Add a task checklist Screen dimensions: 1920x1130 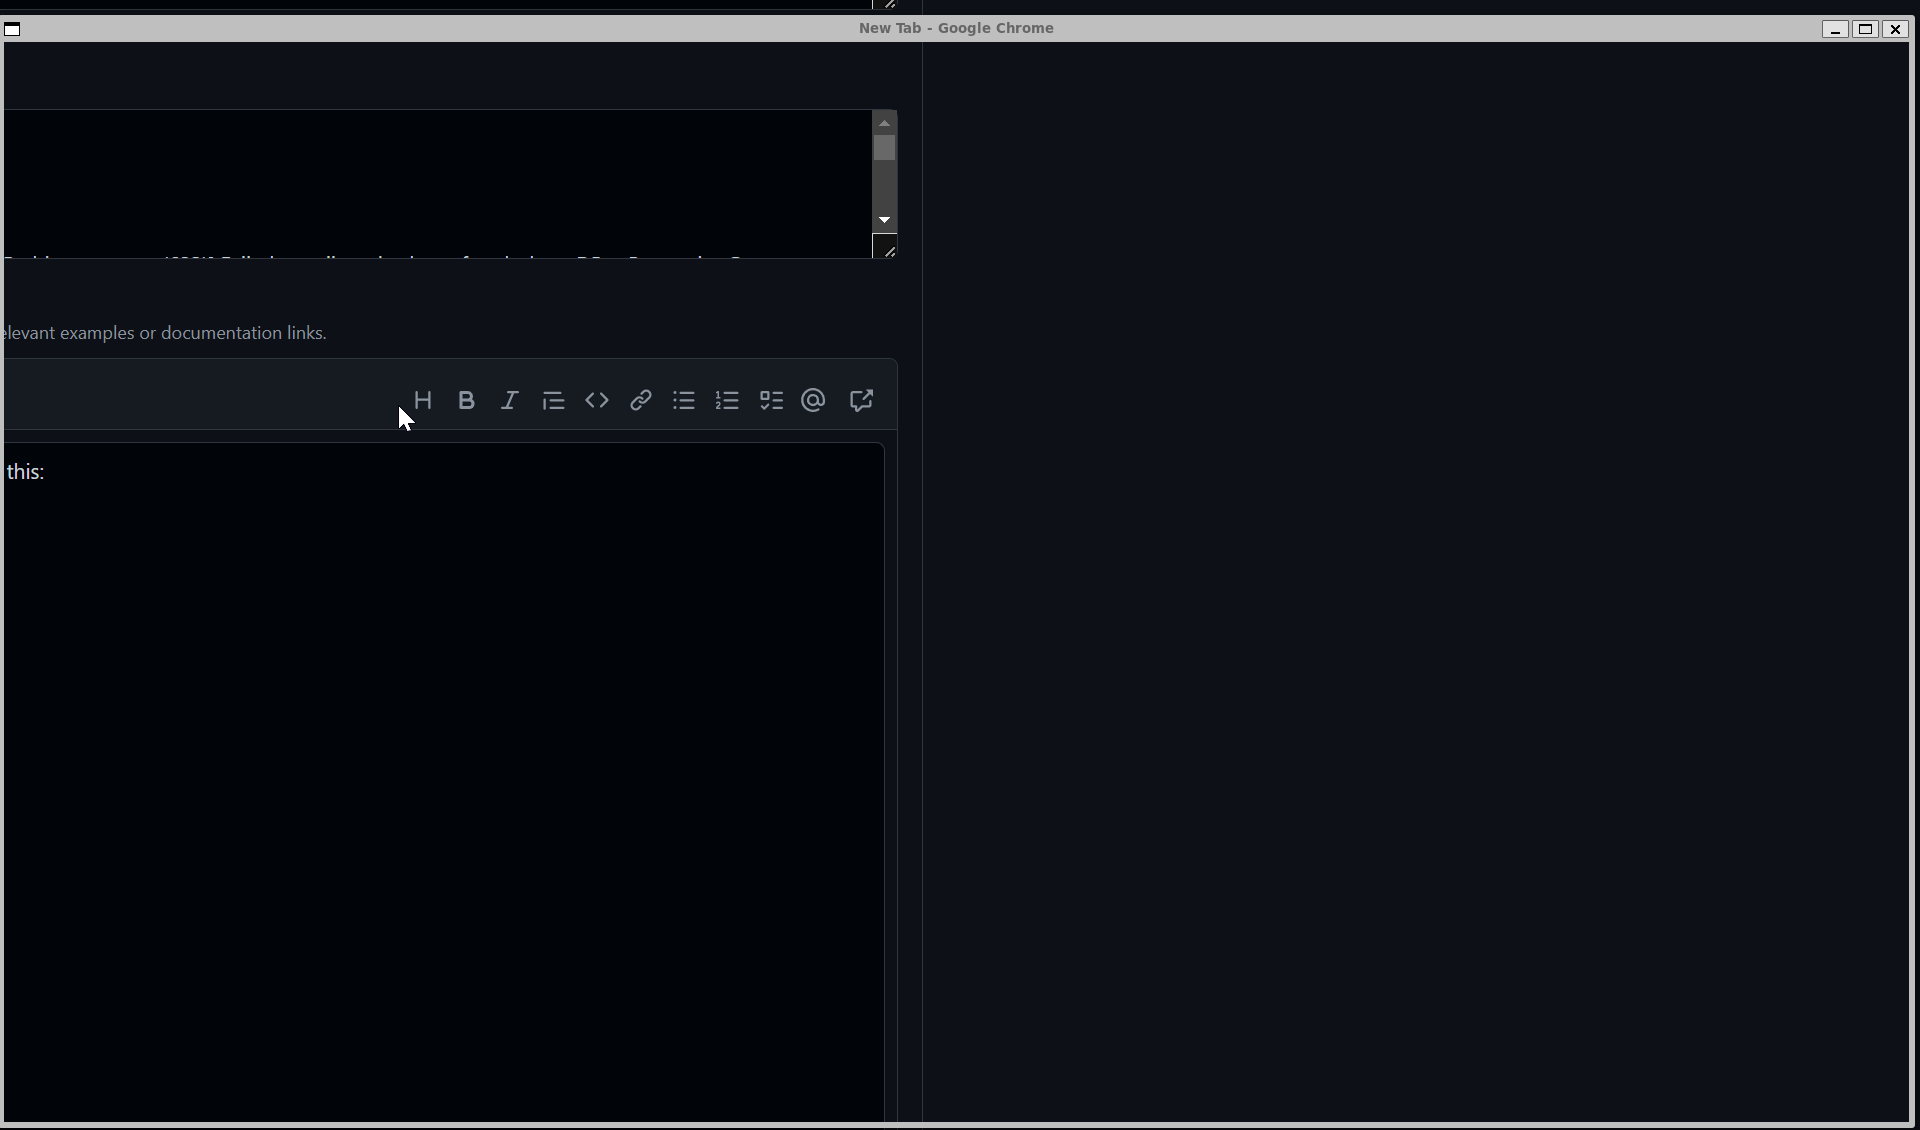pyautogui.click(x=771, y=401)
